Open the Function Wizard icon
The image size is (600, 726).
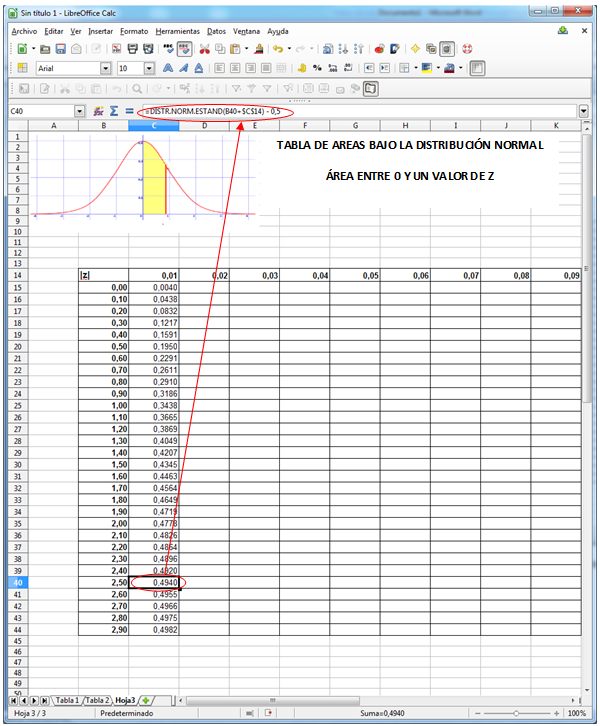coord(98,111)
